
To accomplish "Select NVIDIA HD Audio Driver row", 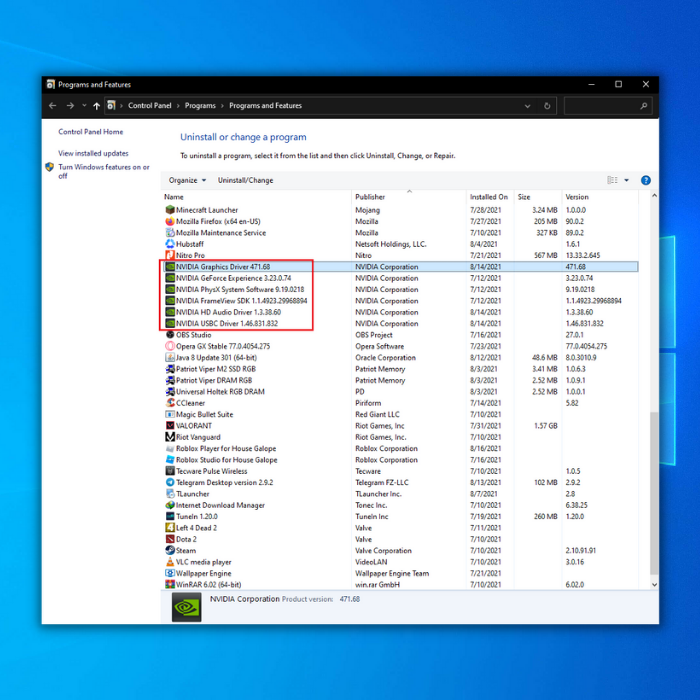I will 400,312.
